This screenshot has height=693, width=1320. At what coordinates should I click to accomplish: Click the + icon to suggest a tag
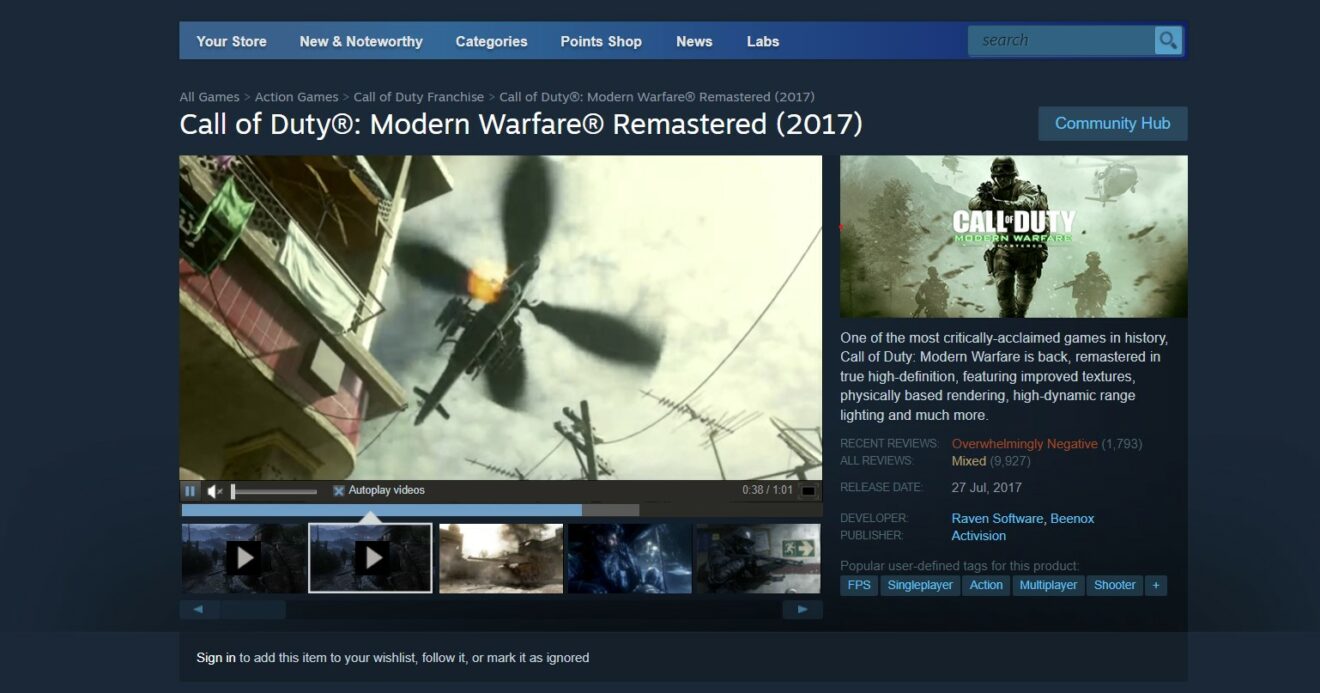point(1156,585)
